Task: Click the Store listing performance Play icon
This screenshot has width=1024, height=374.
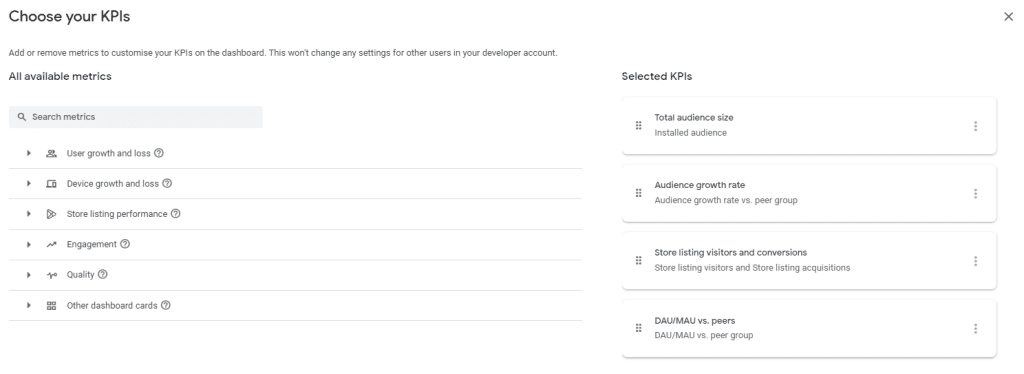Action: 52,214
